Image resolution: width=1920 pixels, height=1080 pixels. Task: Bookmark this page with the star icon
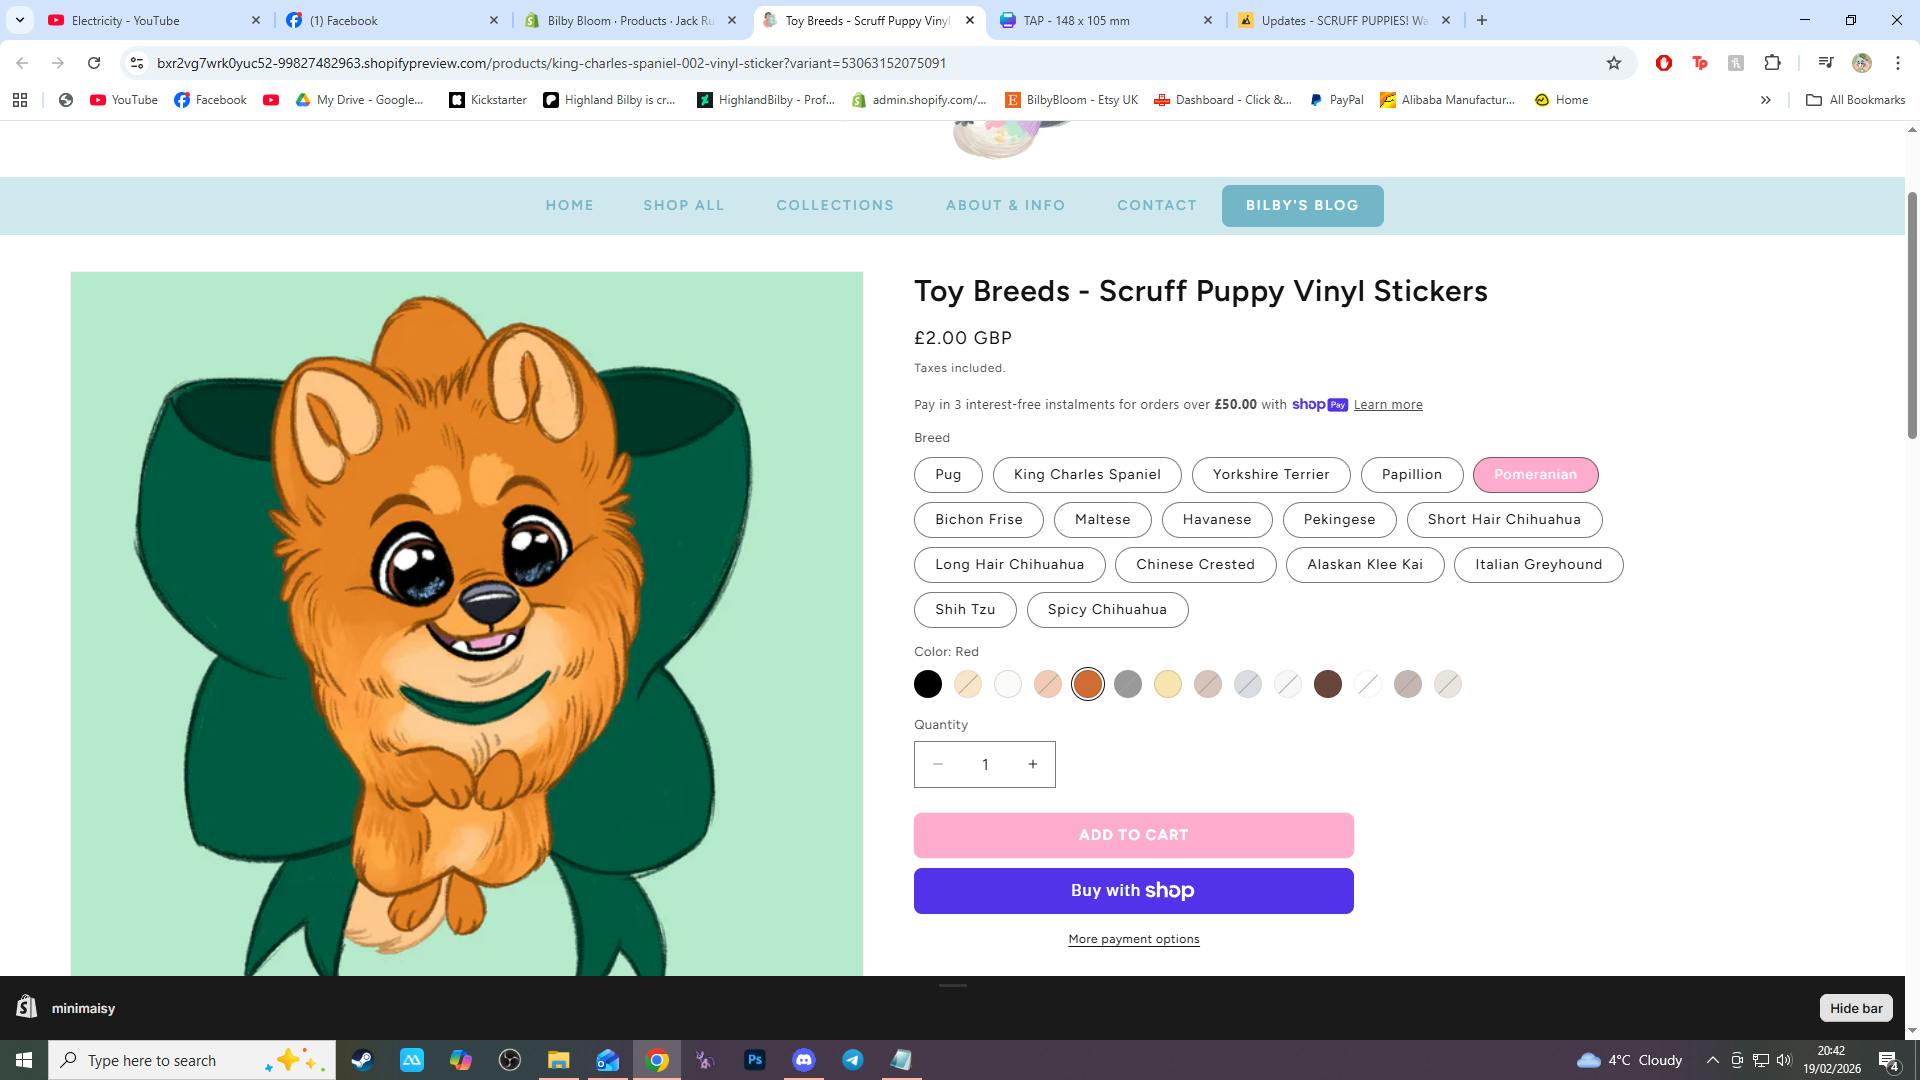point(1613,63)
